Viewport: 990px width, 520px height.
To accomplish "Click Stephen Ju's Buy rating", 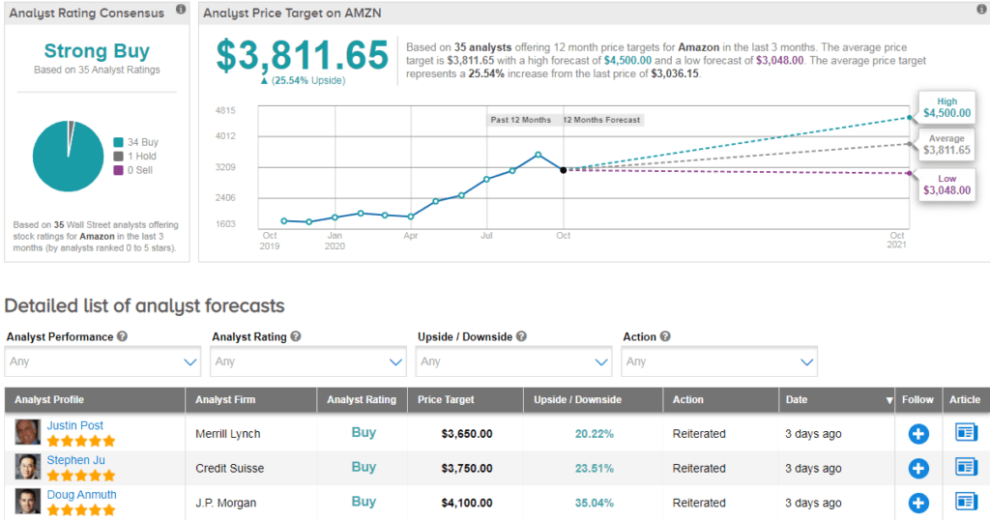I will (x=364, y=467).
